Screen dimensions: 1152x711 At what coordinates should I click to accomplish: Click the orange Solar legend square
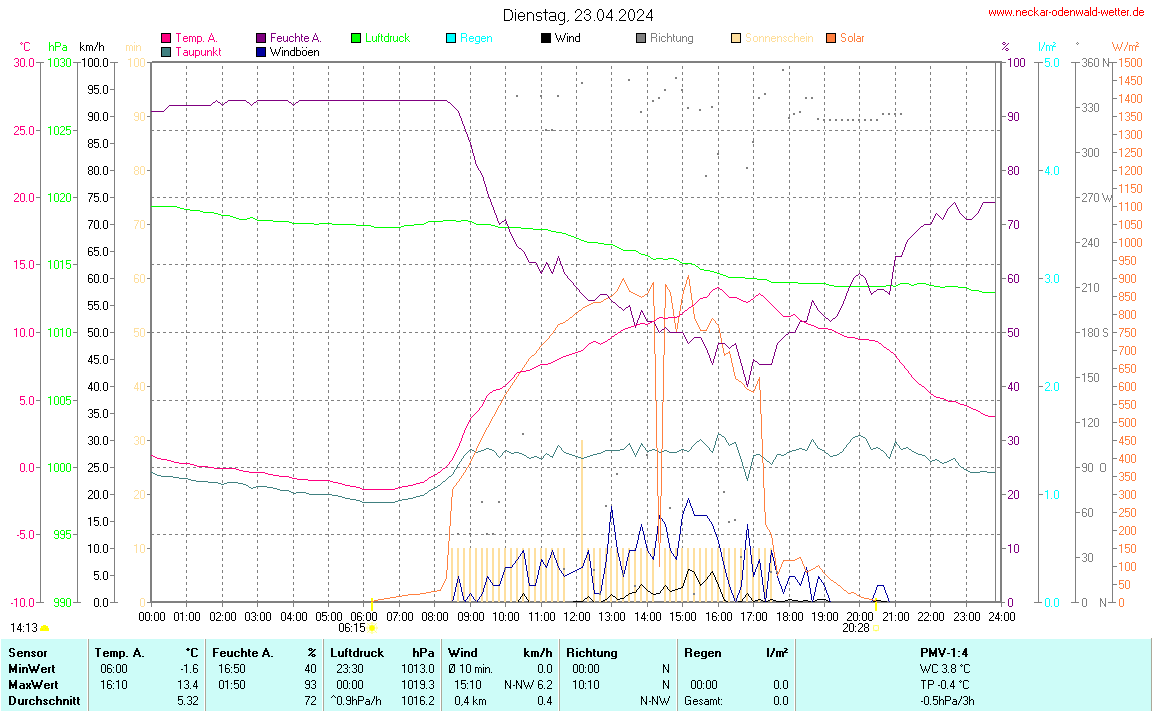(831, 38)
